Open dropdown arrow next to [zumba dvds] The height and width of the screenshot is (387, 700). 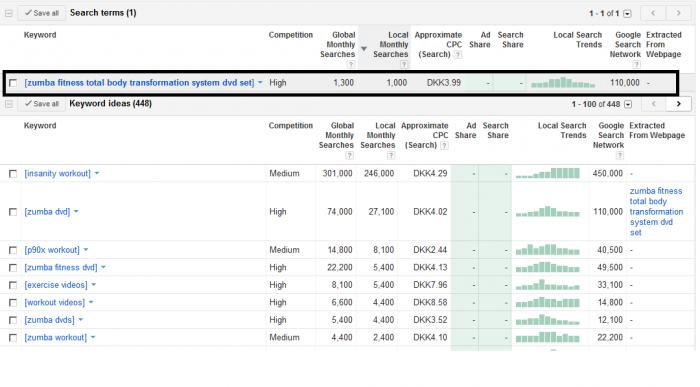[x=80, y=320]
